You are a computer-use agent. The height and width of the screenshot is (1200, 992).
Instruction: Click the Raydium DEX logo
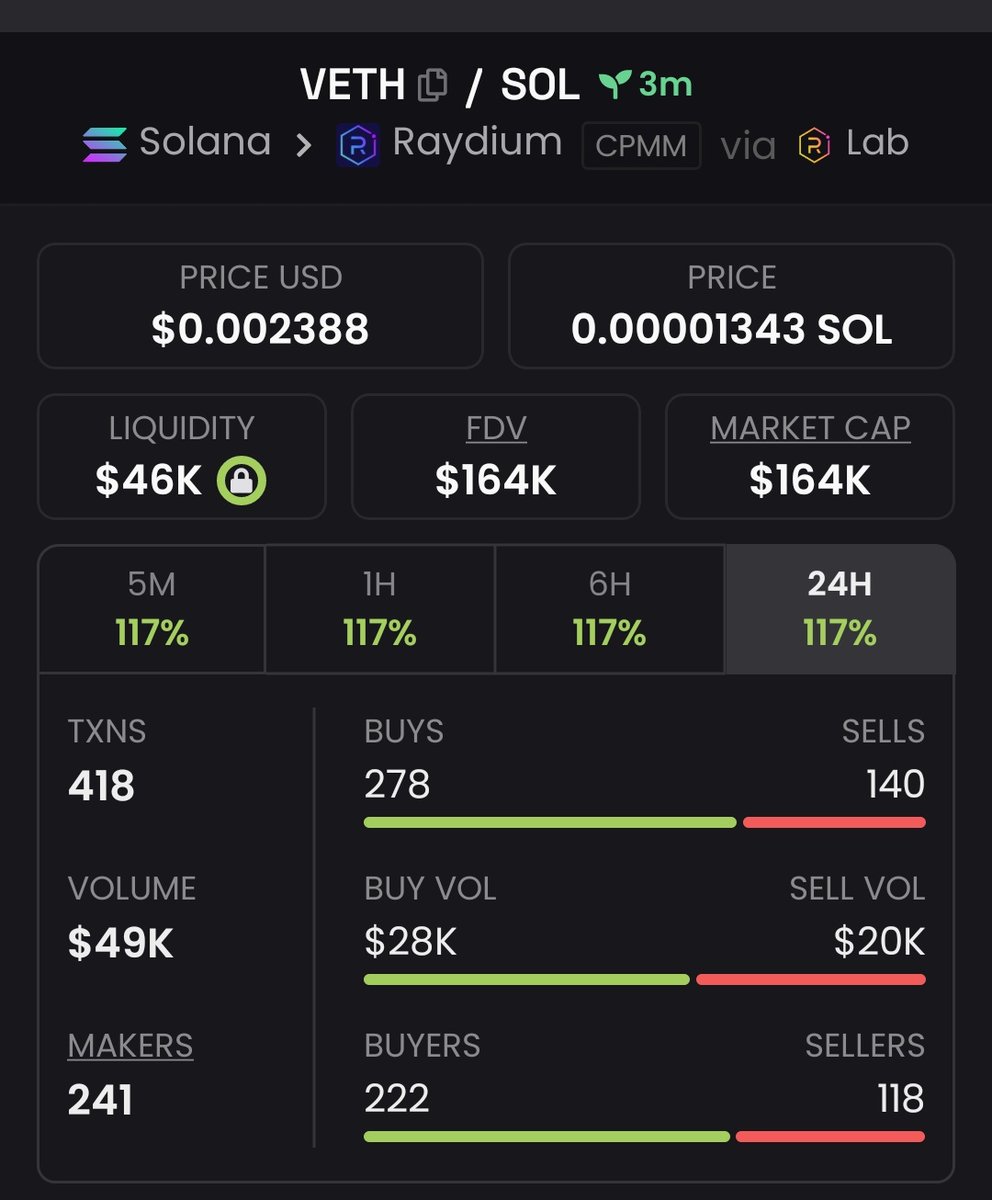coord(358,145)
